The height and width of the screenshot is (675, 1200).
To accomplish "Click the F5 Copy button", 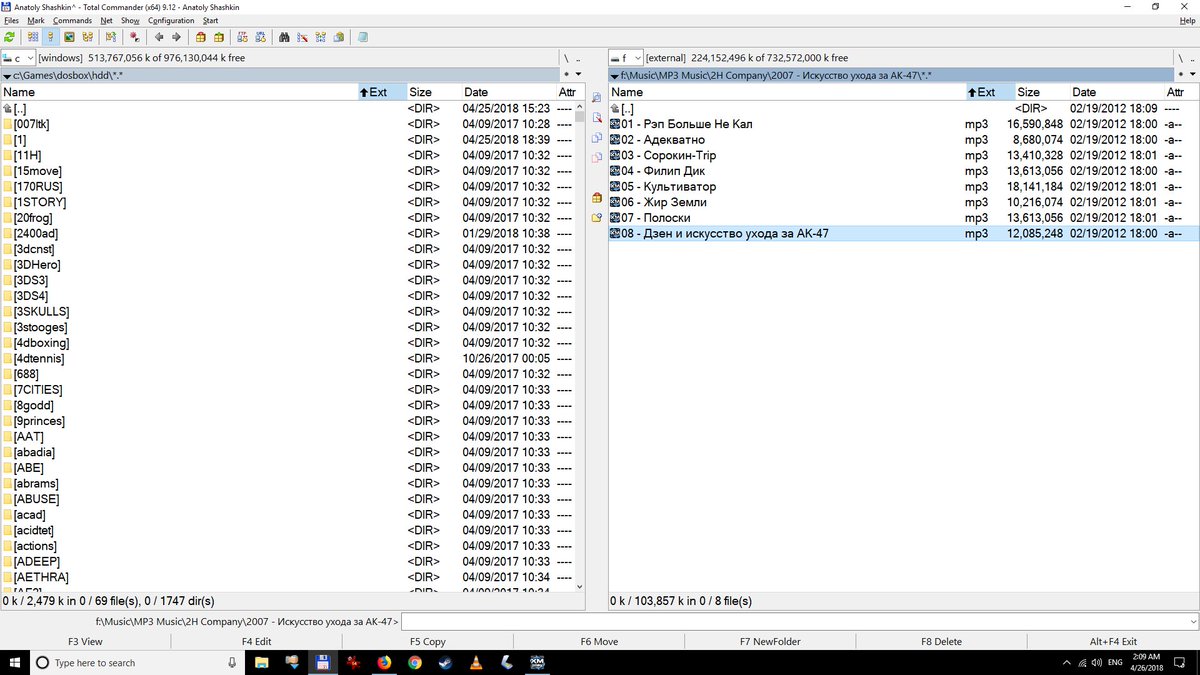I will tap(427, 642).
